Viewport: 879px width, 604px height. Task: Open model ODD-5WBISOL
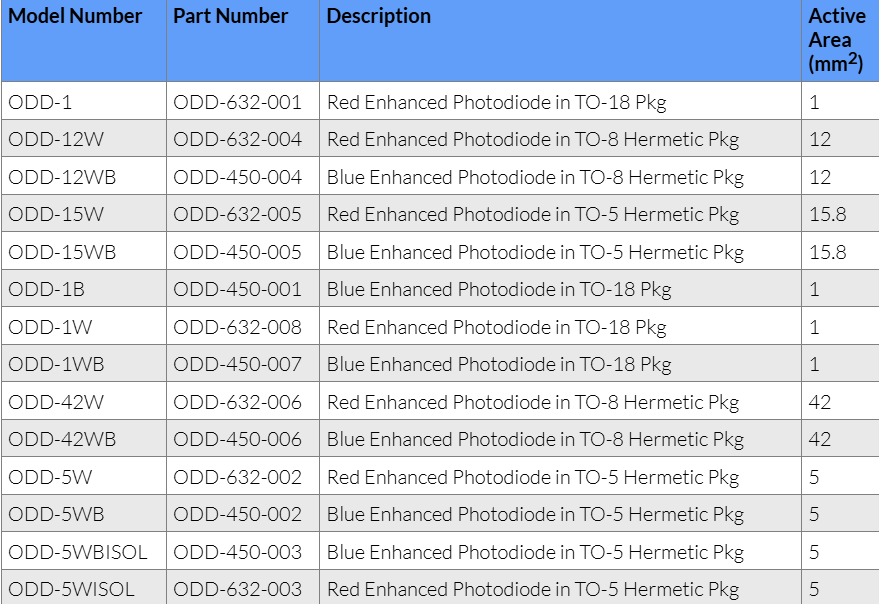point(78,553)
